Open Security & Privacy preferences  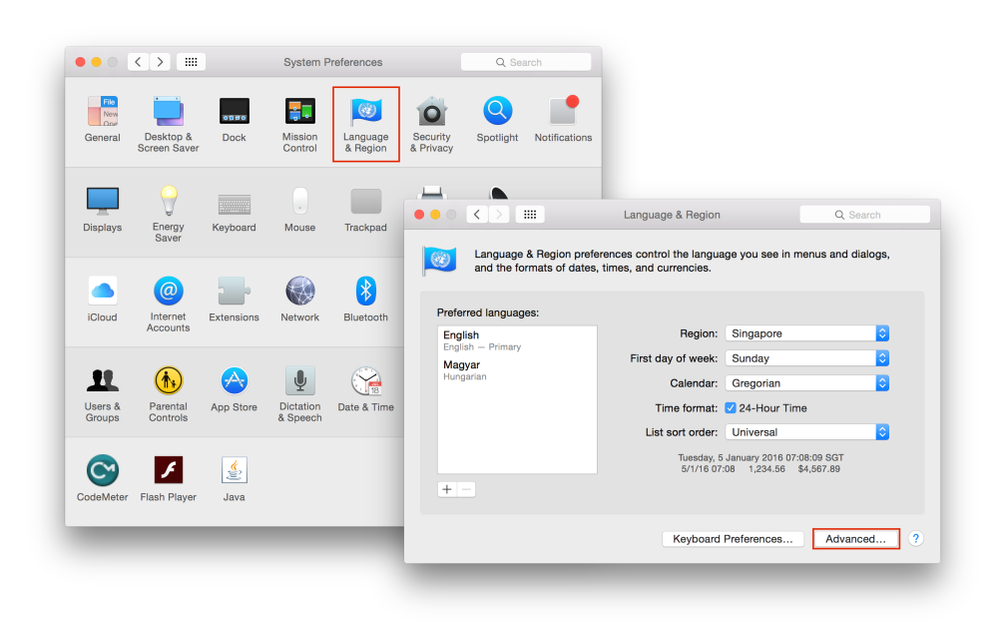click(432, 124)
